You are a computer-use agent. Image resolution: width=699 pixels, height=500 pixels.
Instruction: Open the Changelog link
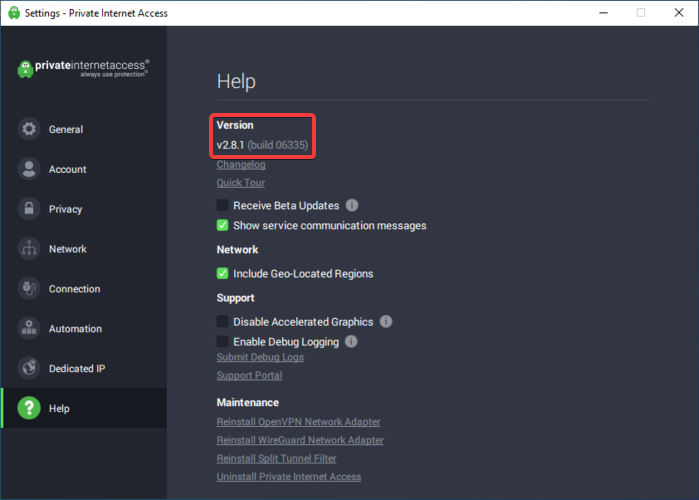pos(241,164)
